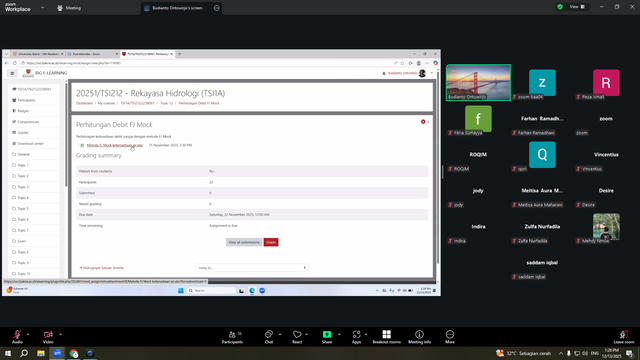Open options on Budianto Ontowirjo's screen tab
This screenshot has height=360, width=640.
216,8
